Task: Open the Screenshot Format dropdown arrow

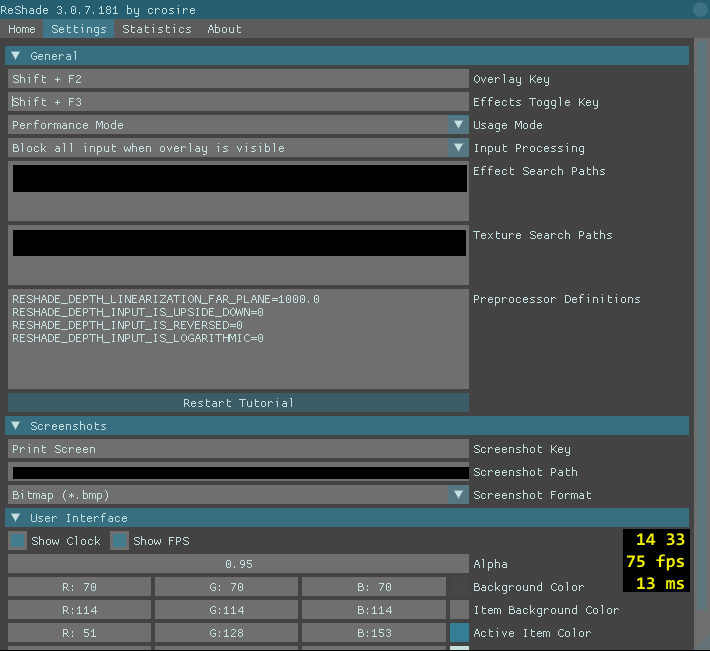Action: [458, 495]
